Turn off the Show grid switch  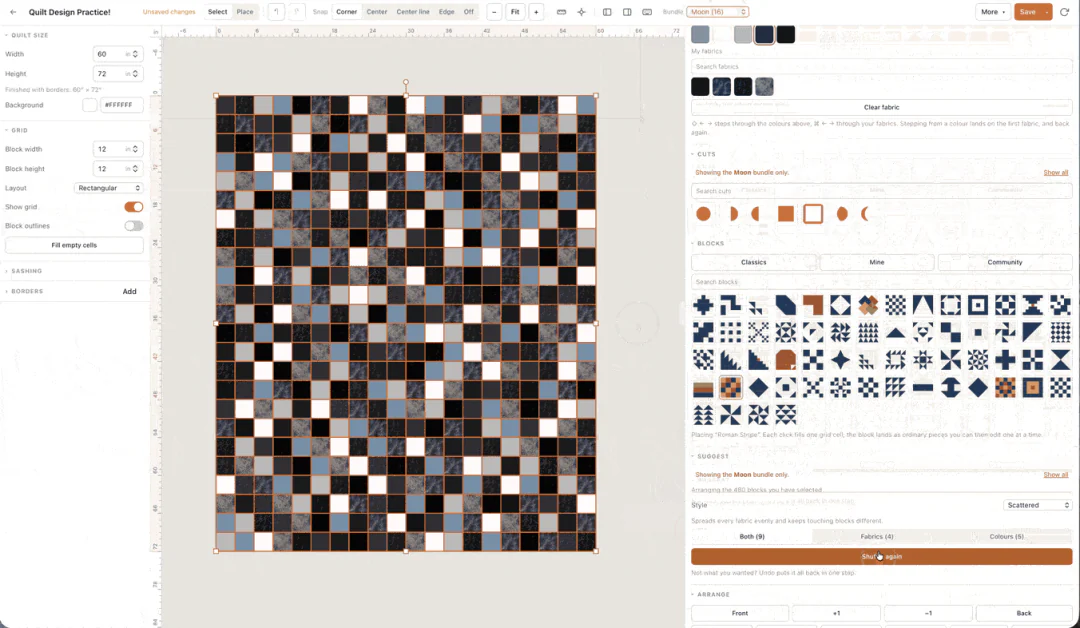[134, 207]
